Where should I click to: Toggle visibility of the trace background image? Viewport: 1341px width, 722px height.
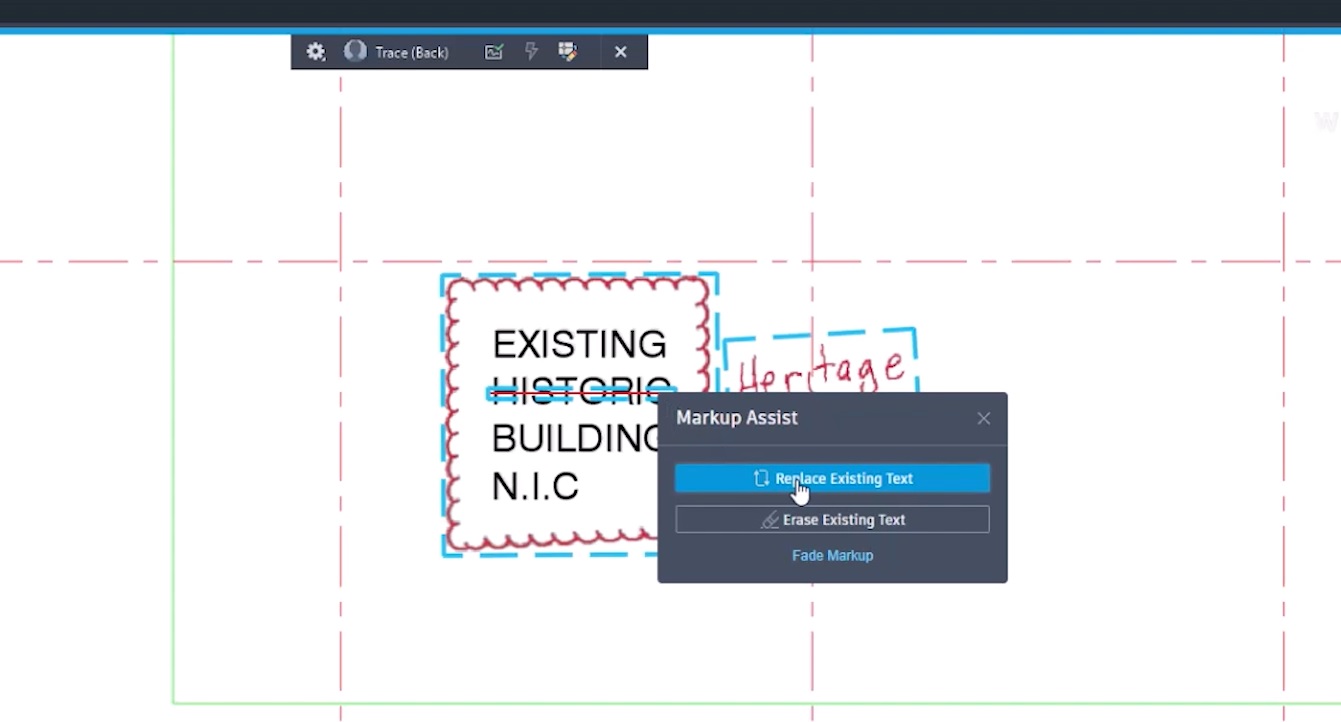(x=493, y=51)
